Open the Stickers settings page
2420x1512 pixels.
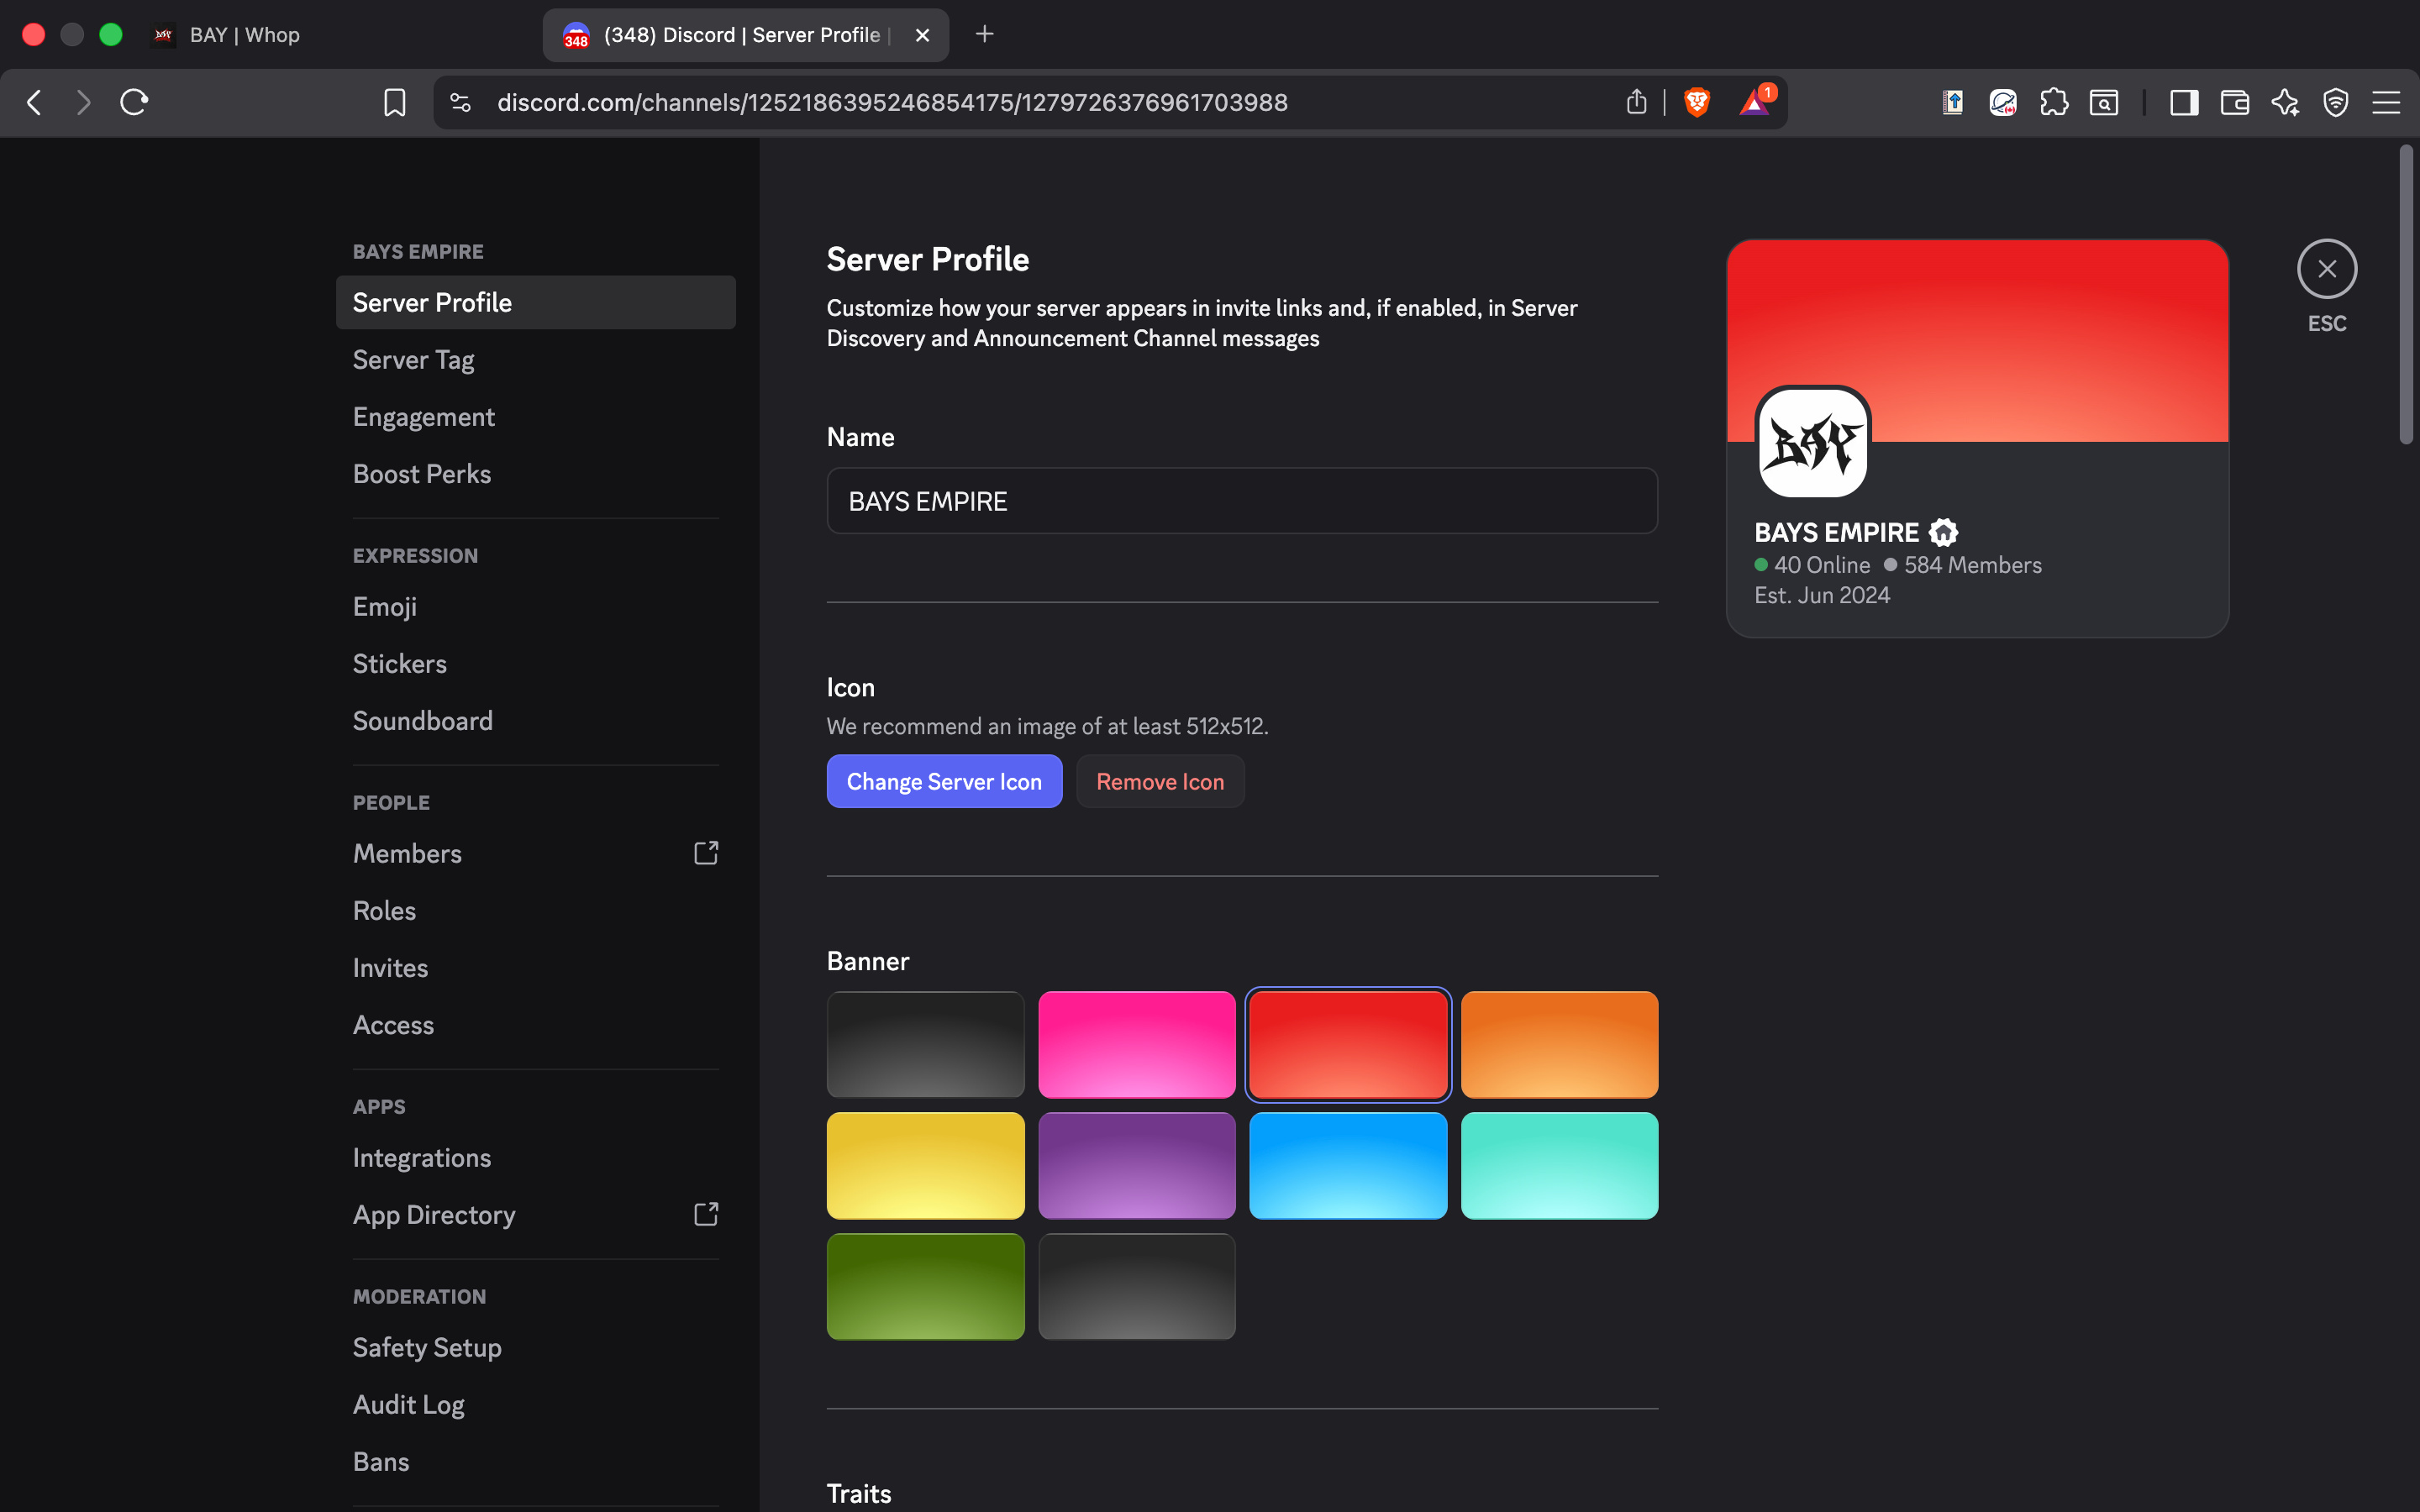tap(536, 663)
